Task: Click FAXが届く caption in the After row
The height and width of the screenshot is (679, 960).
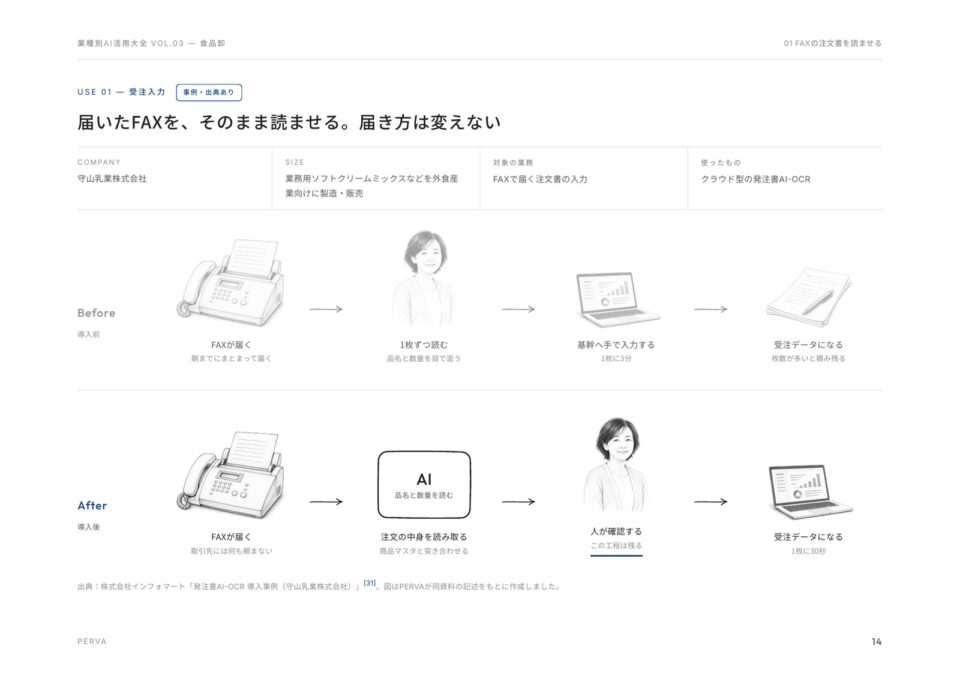Action: [x=231, y=537]
